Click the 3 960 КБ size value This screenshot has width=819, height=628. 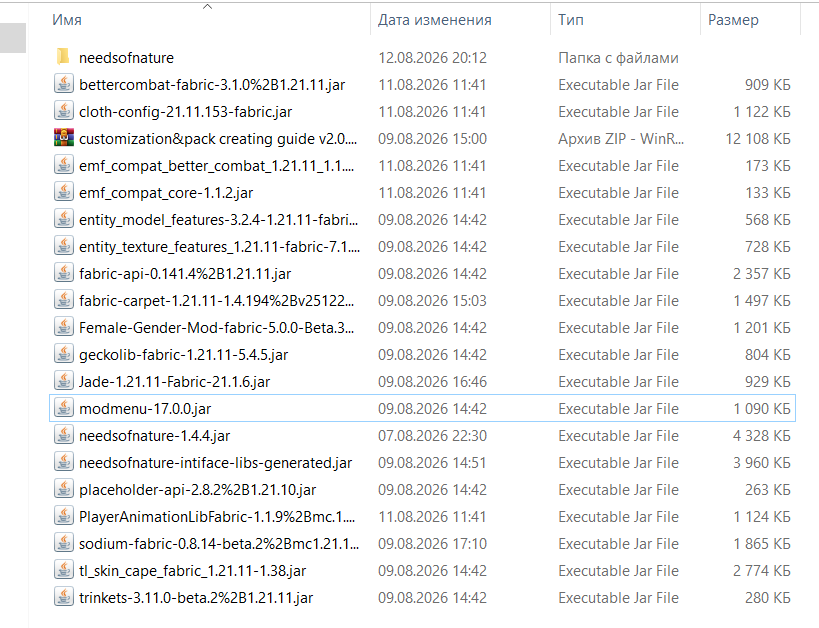pos(762,463)
